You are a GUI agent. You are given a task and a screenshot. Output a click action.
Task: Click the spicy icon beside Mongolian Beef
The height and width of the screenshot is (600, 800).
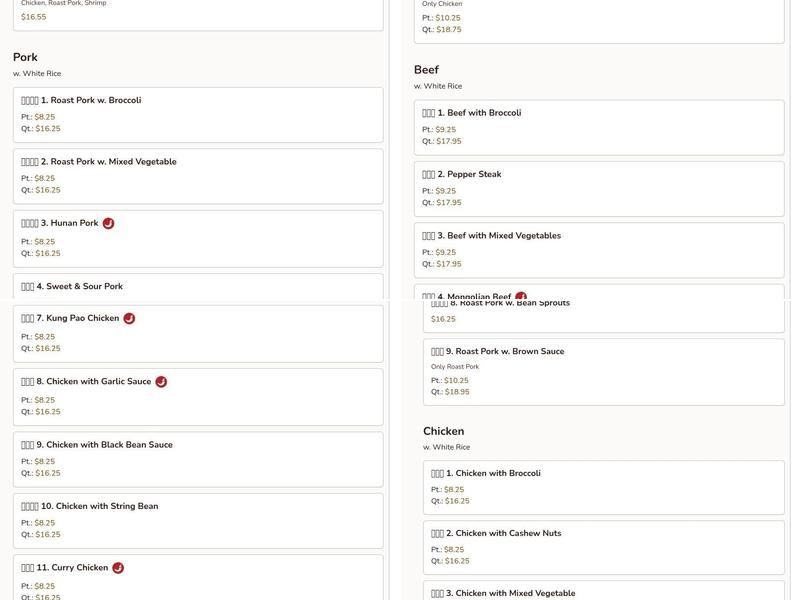(521, 297)
